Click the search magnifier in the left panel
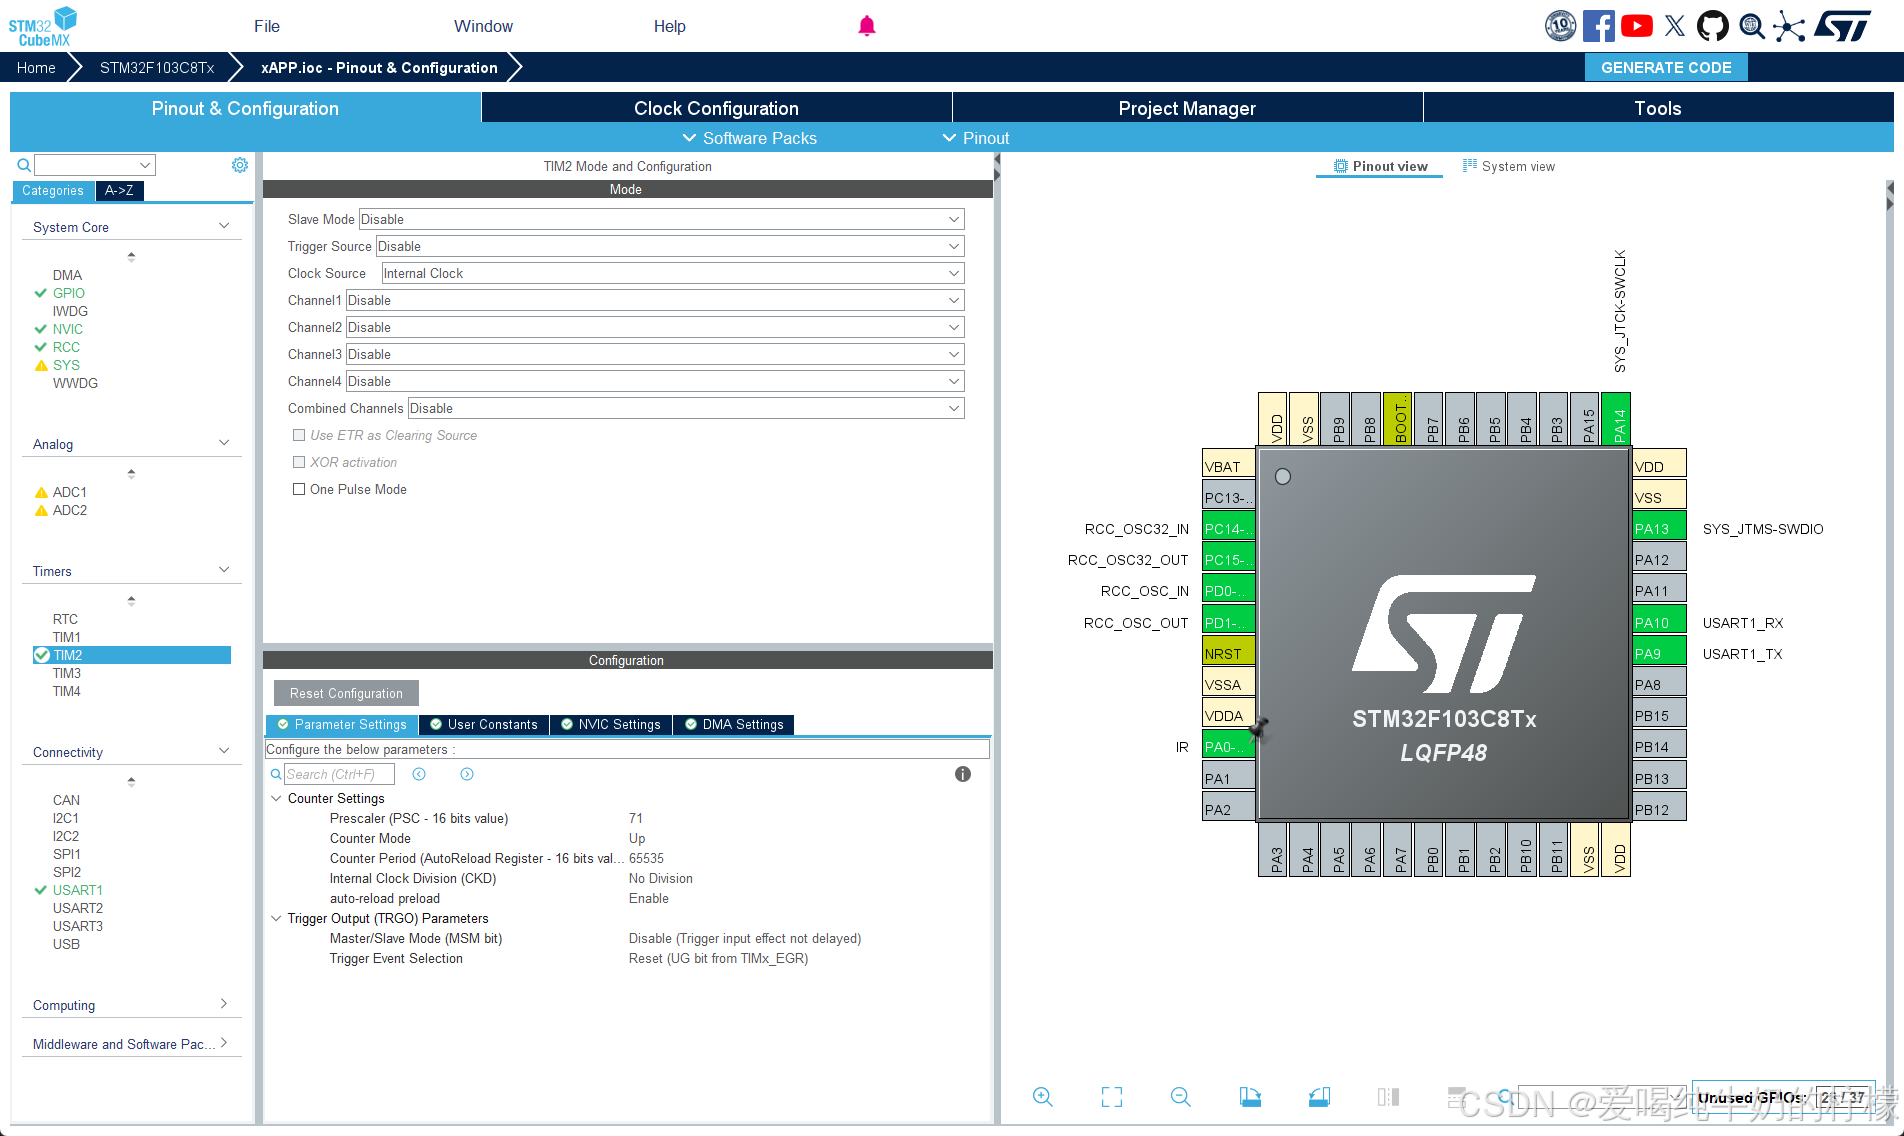Image resolution: width=1904 pixels, height=1136 pixels. click(x=24, y=165)
